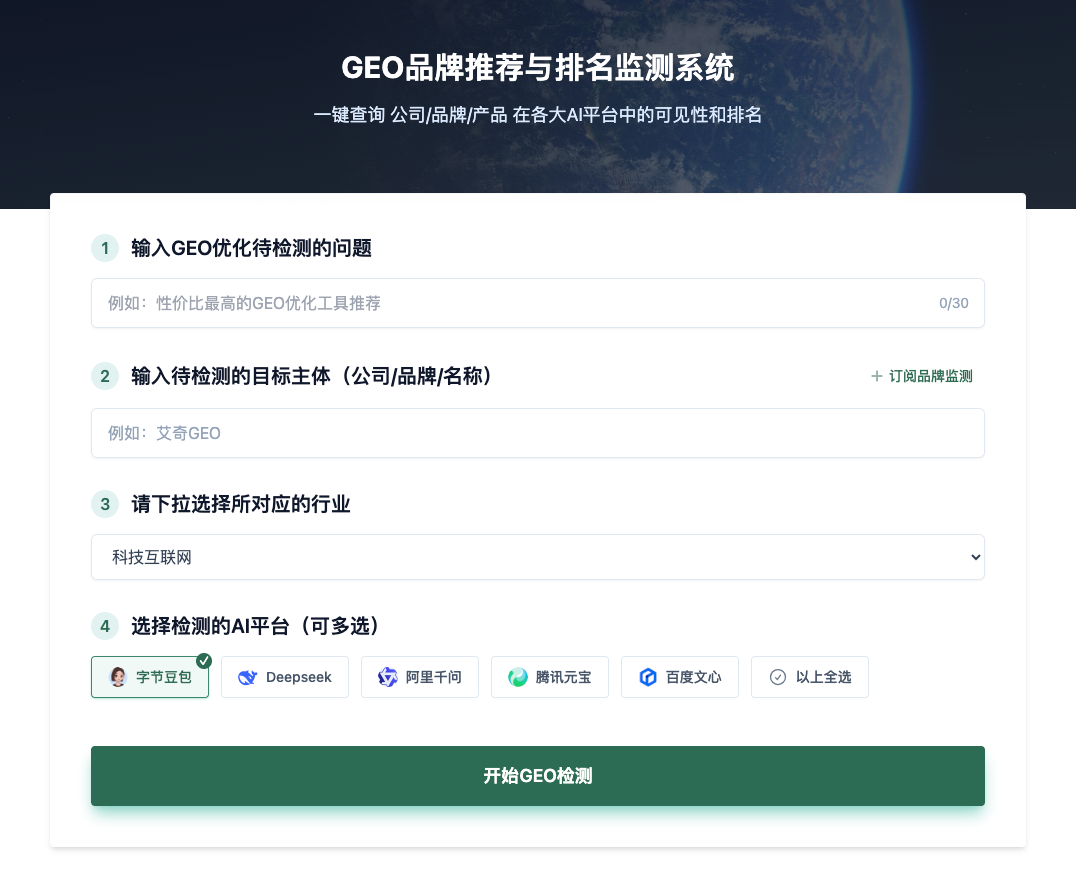Image resolution: width=1076 pixels, height=886 pixels.
Task: Click the circled check icon beside 以上全选
Action: click(778, 677)
